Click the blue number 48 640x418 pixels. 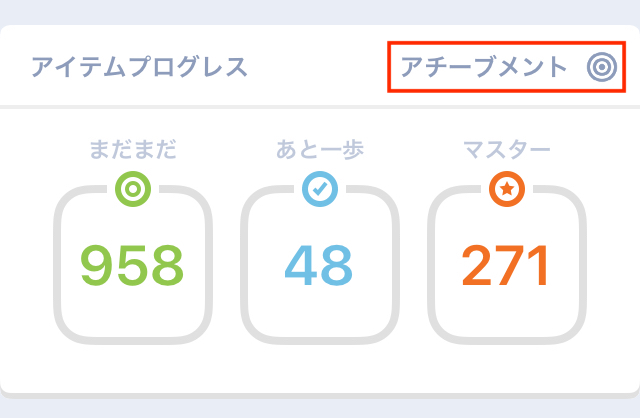318,265
